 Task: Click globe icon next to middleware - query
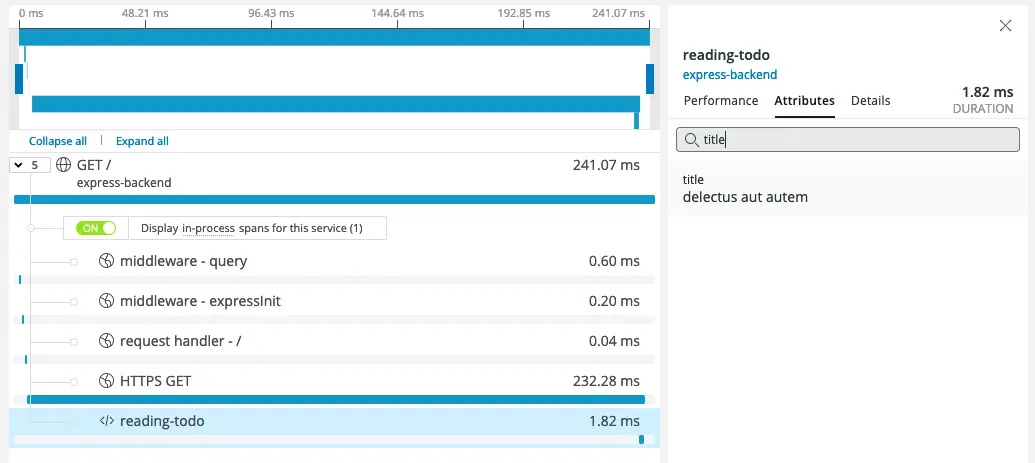coord(107,261)
